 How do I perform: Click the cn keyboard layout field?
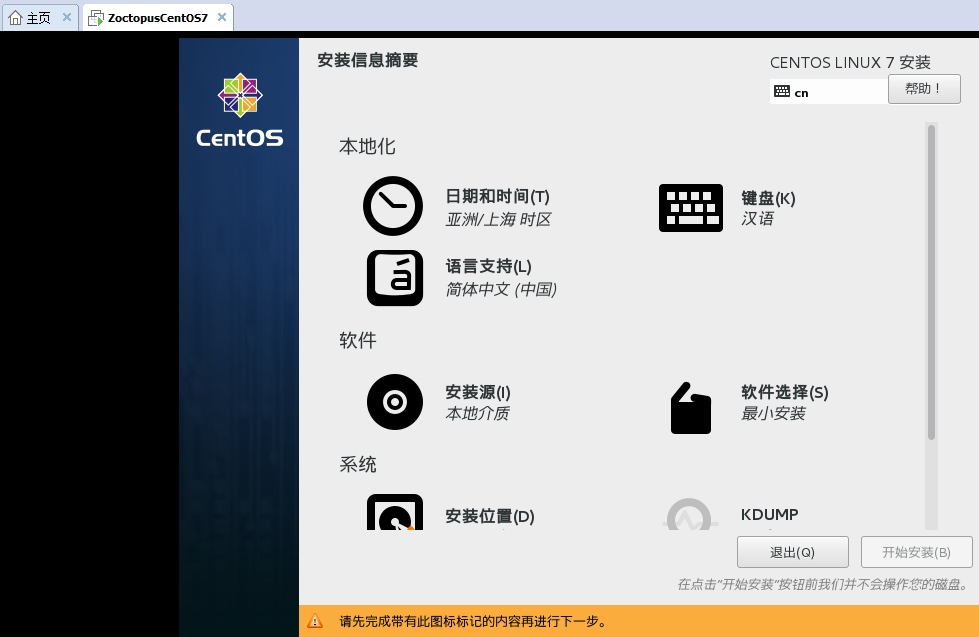click(x=829, y=92)
